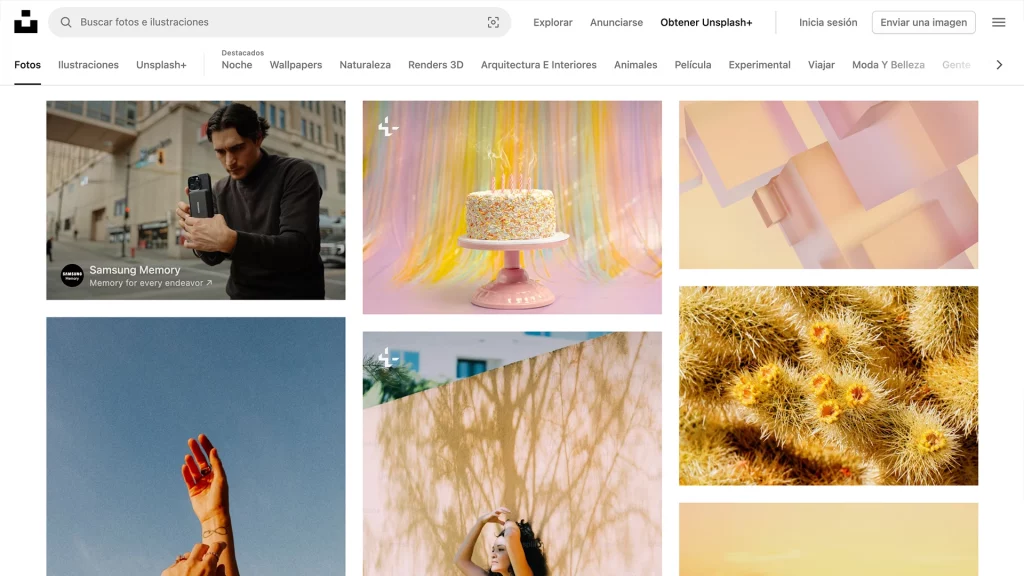
Task: Open the Wallpapers category
Action: click(295, 65)
